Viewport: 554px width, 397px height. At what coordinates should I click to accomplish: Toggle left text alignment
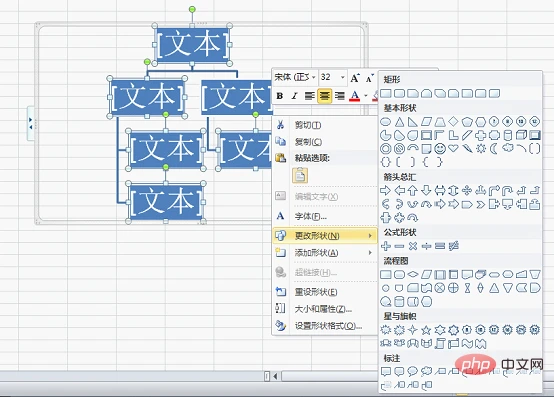310,96
